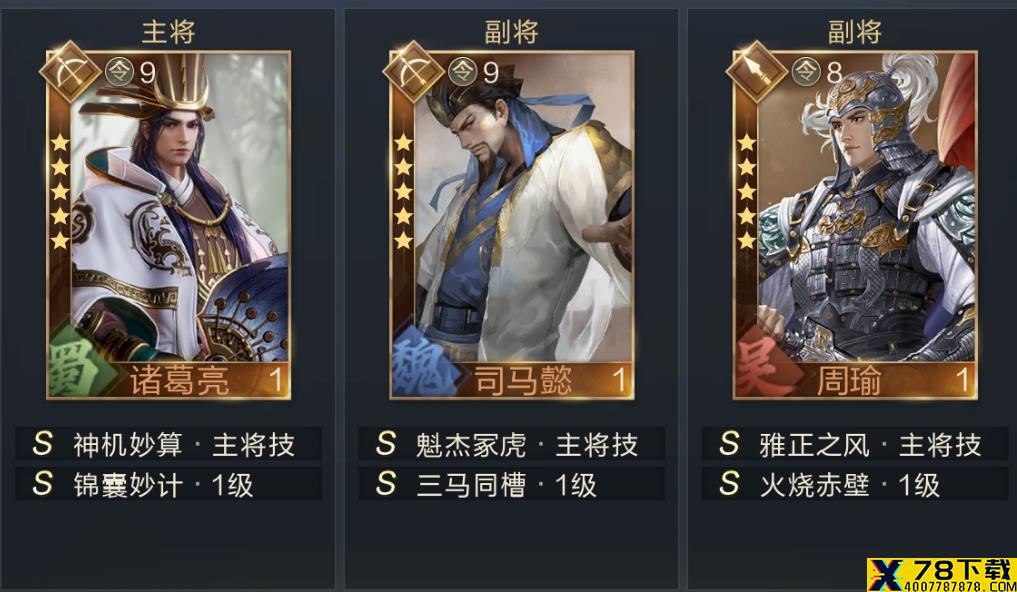
Task: Click the 主将 slot header label
Action: point(169,32)
